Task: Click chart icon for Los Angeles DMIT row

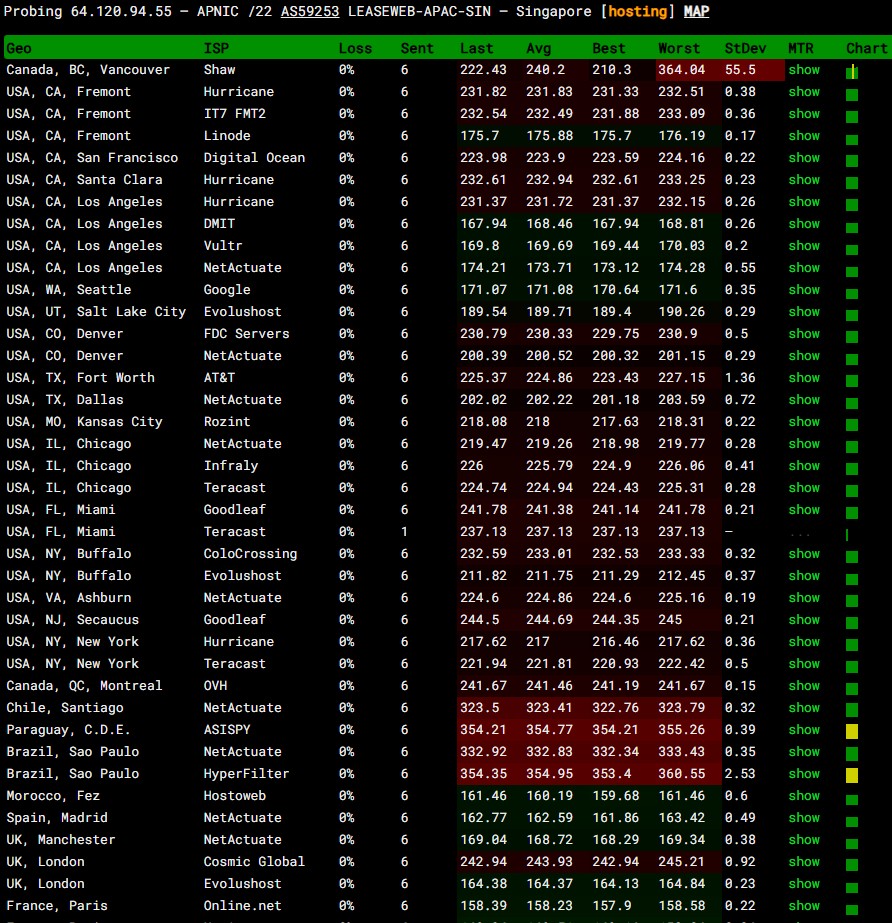Action: (851, 227)
